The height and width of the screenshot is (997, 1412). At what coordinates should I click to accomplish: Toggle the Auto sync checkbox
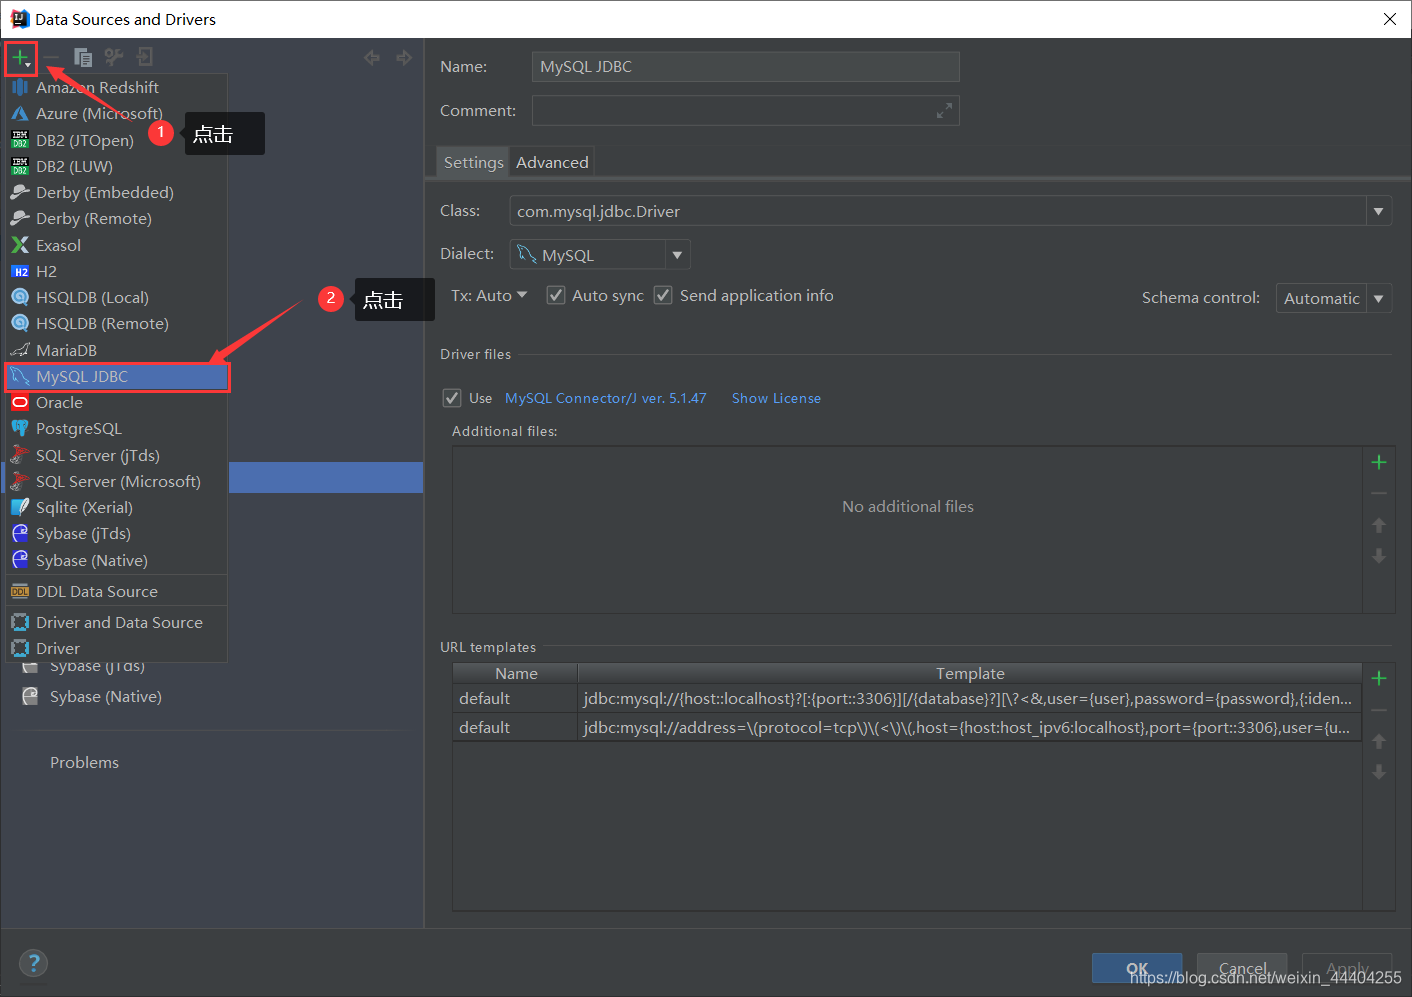tap(556, 295)
